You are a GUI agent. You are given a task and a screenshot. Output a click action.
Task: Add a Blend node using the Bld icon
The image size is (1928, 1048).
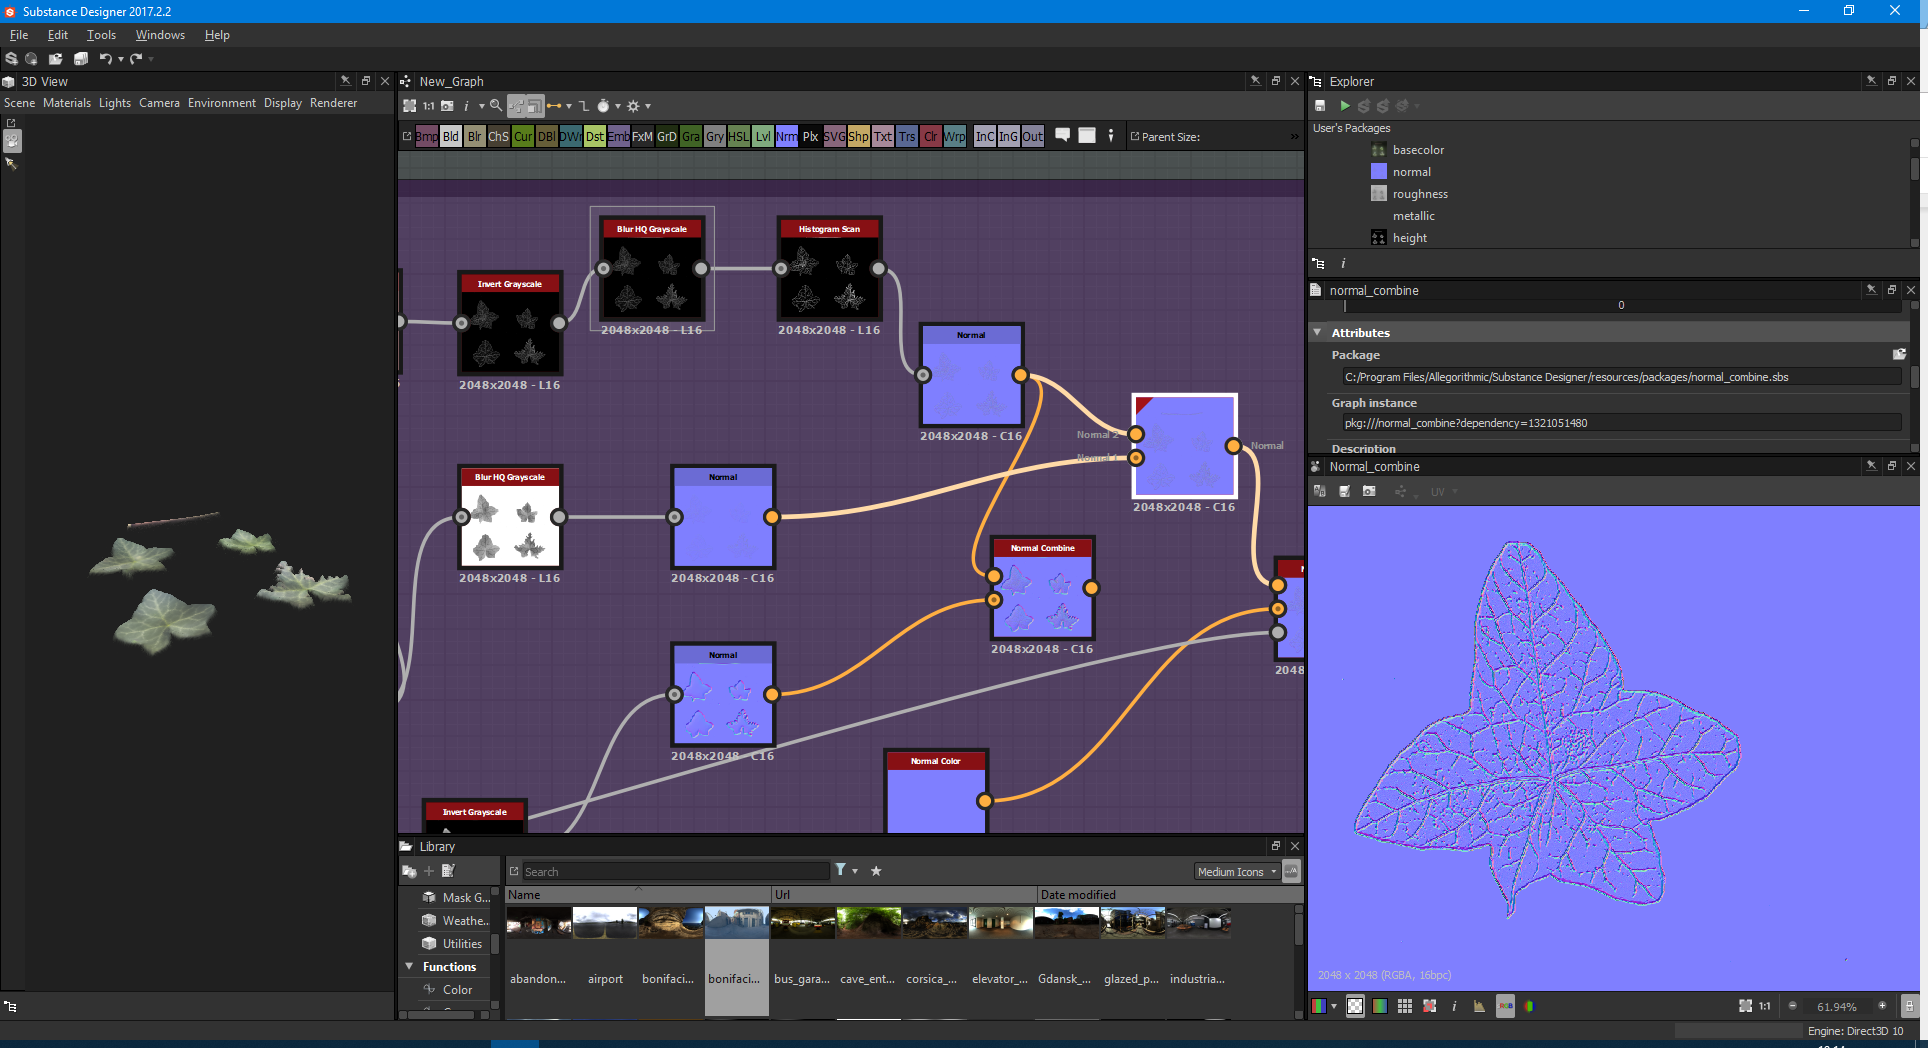[x=451, y=136]
